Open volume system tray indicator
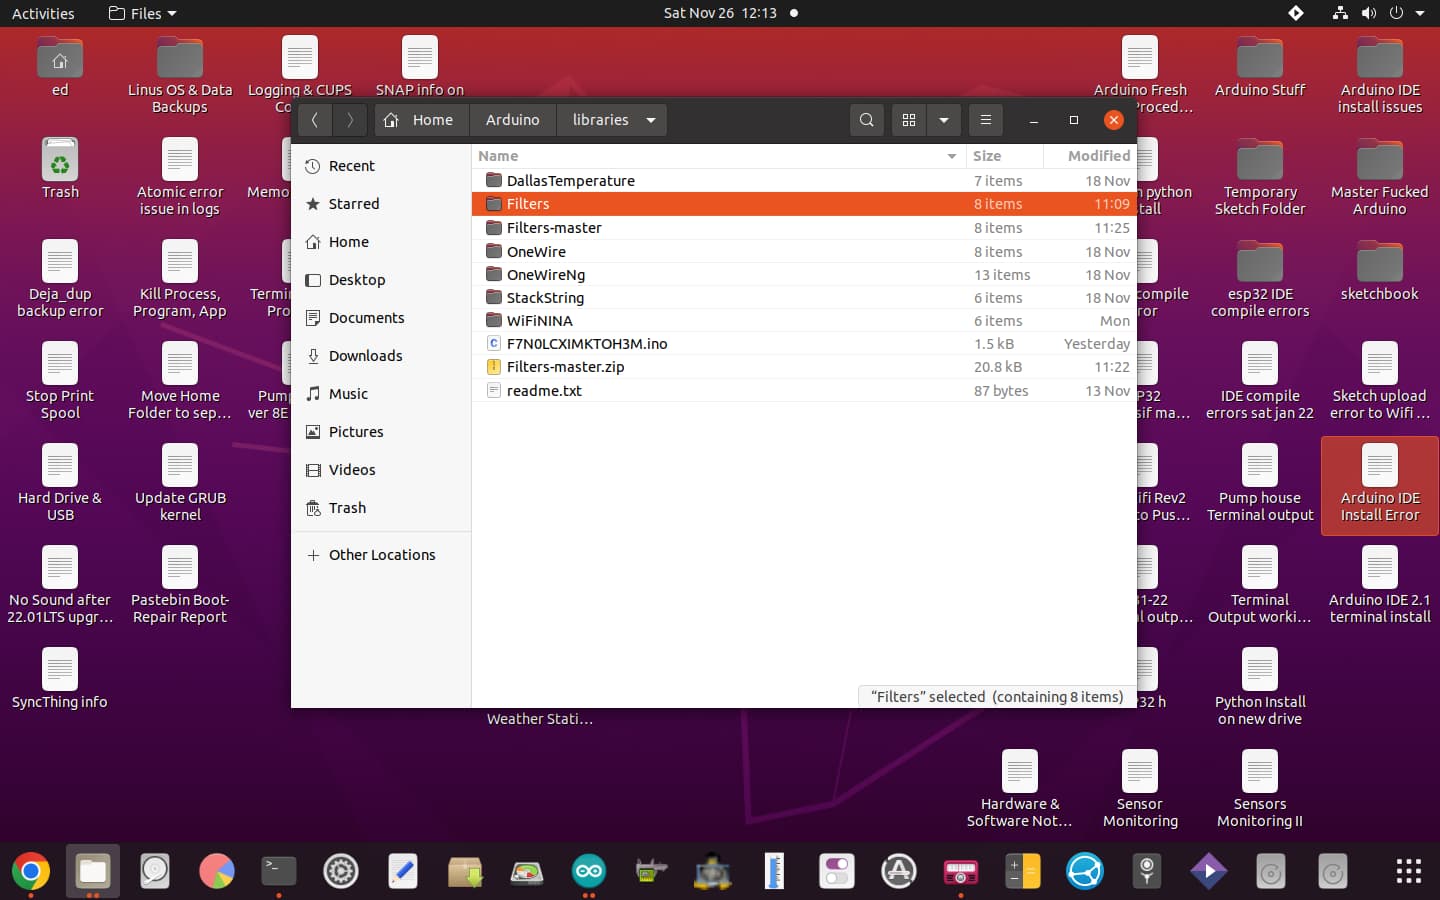Image resolution: width=1440 pixels, height=900 pixels. [x=1368, y=13]
